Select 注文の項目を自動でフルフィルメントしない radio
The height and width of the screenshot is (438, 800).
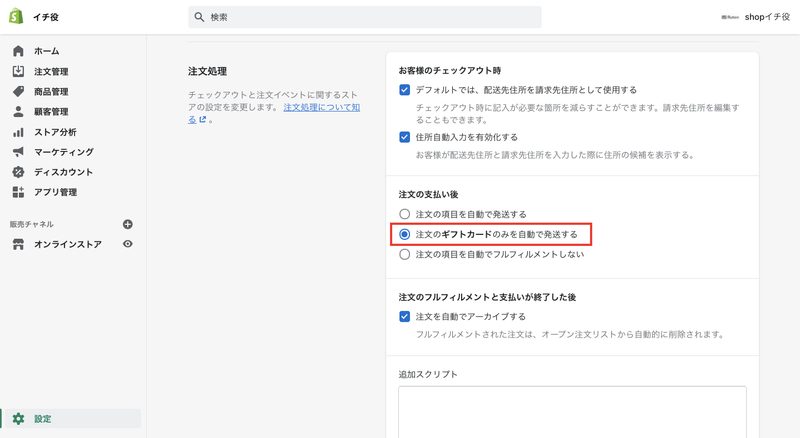[405, 254]
